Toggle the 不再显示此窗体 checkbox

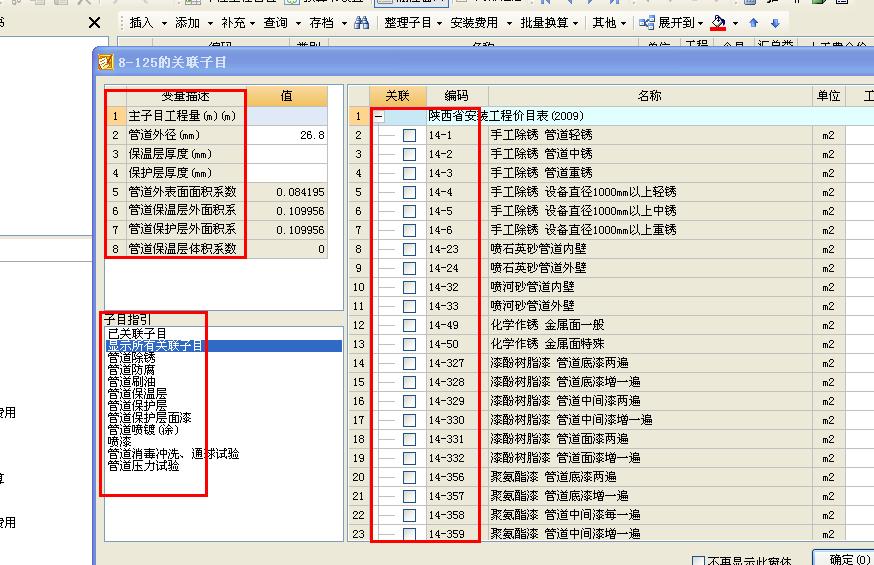coord(698,561)
